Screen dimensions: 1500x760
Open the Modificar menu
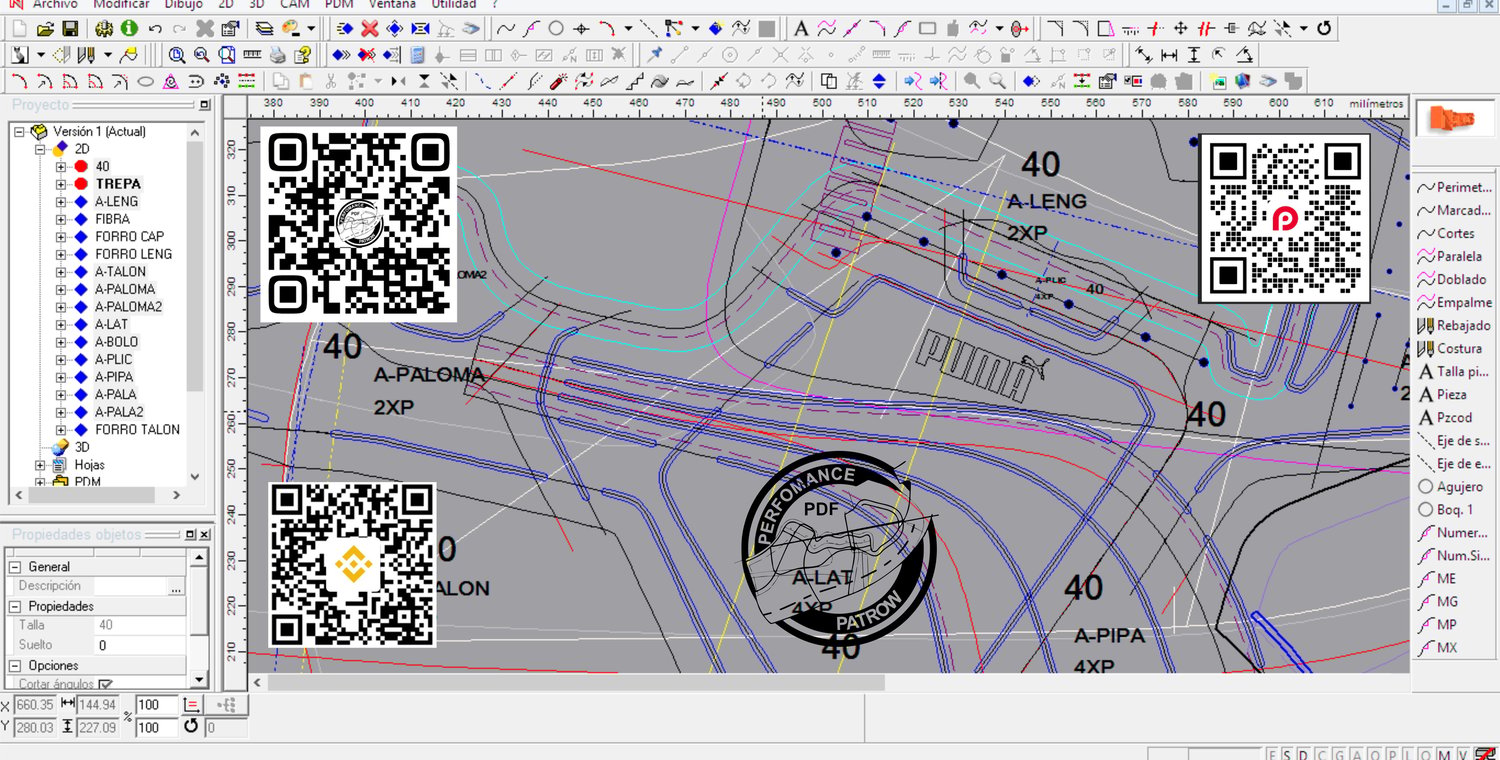(122, 4)
